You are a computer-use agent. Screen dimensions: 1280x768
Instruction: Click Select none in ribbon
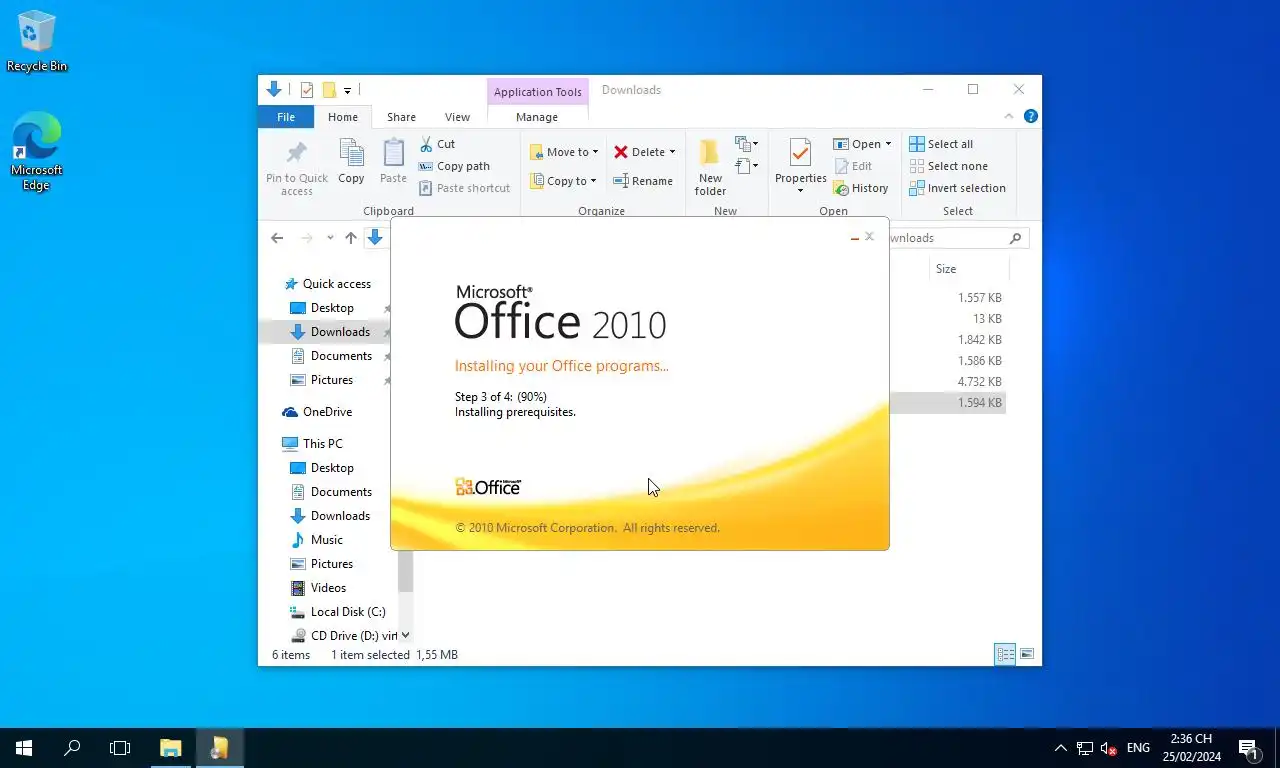[x=948, y=166]
